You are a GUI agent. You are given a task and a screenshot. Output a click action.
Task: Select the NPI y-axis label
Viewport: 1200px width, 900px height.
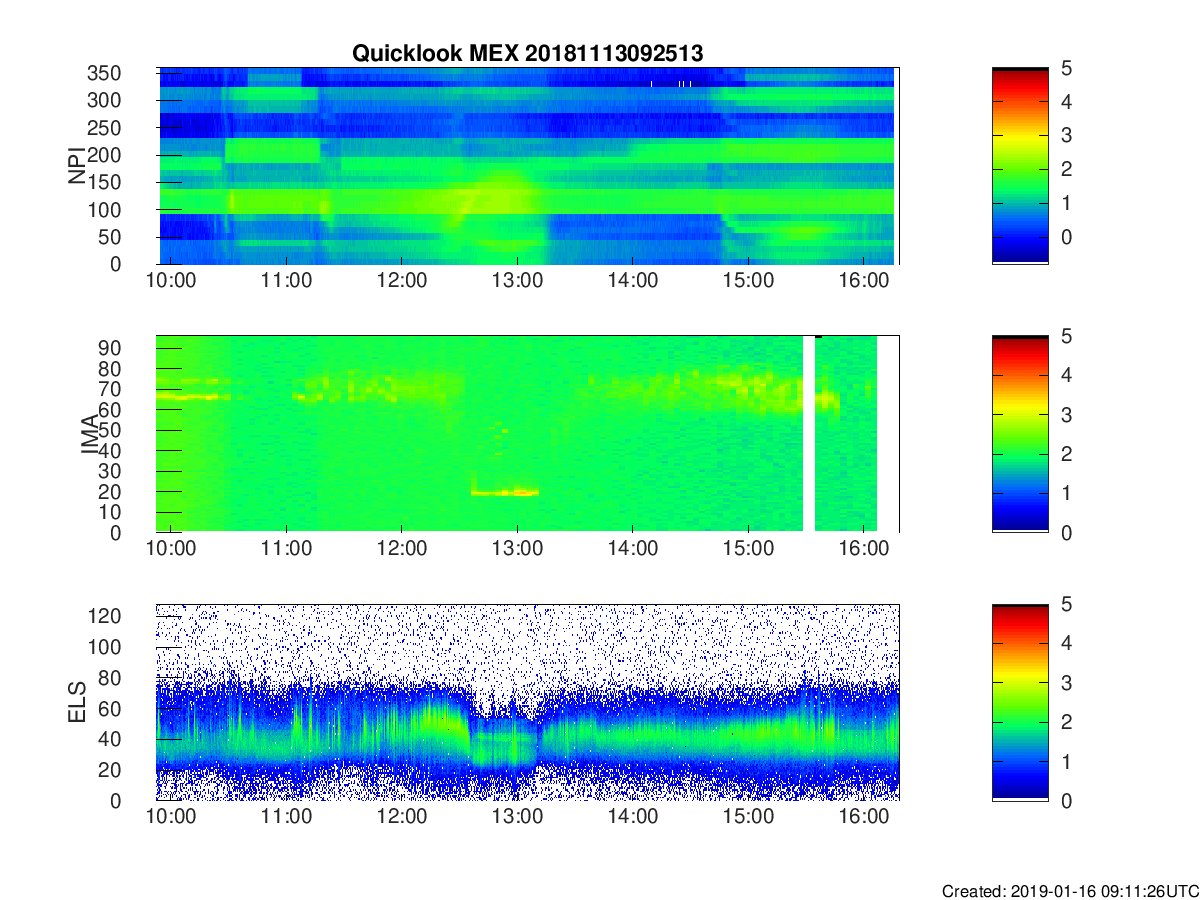[x=76, y=166]
